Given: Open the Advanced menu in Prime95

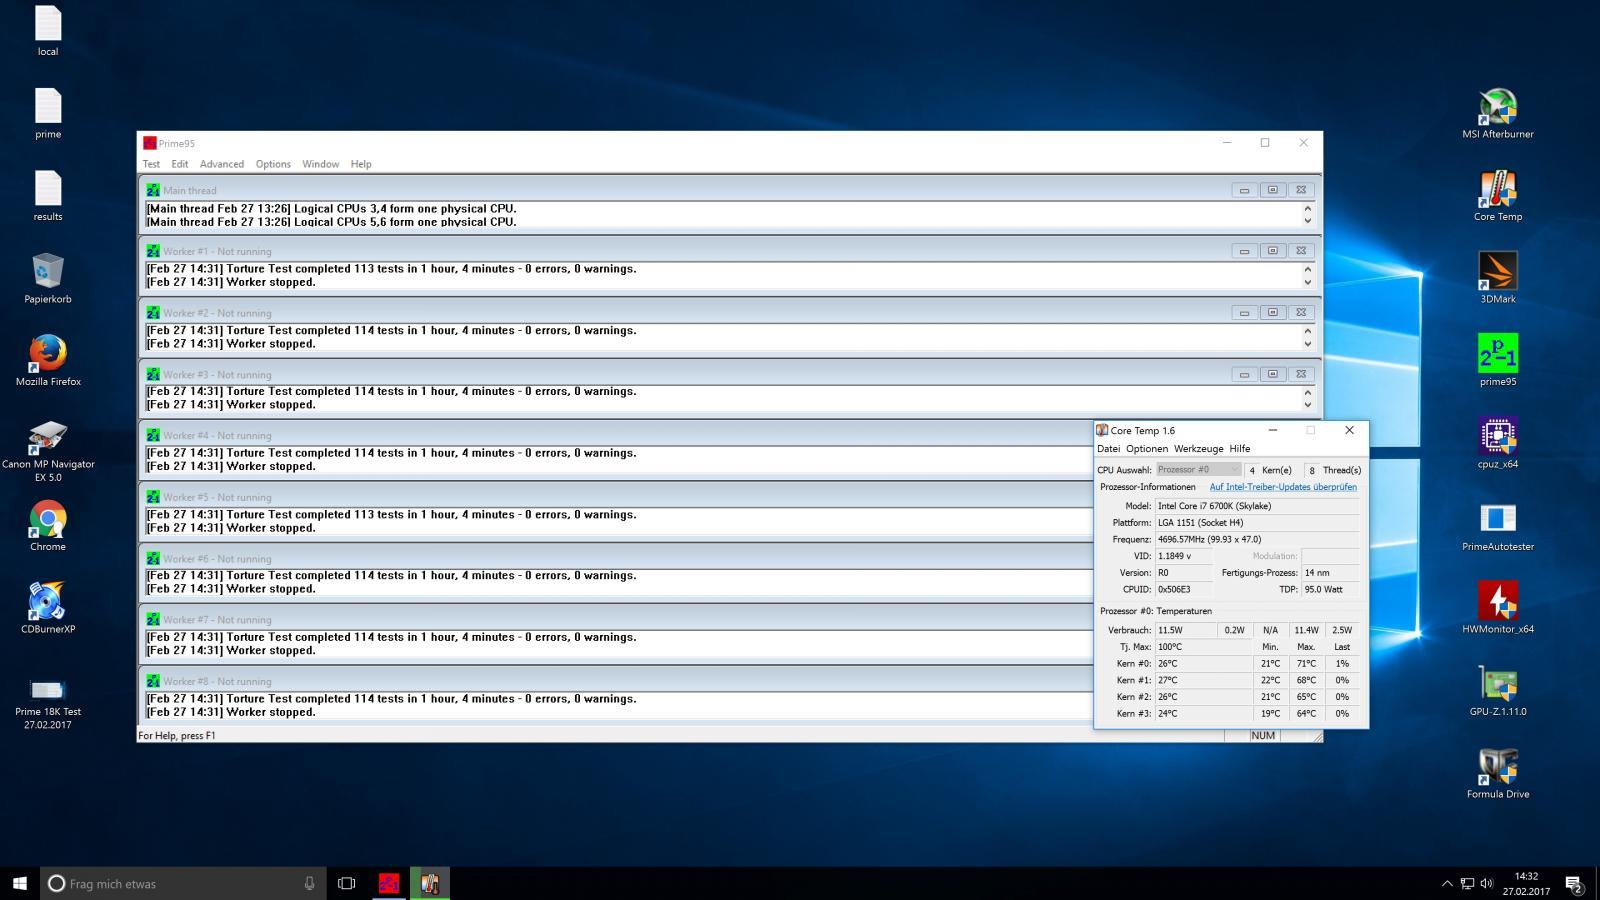Looking at the screenshot, I should pyautogui.click(x=222, y=164).
